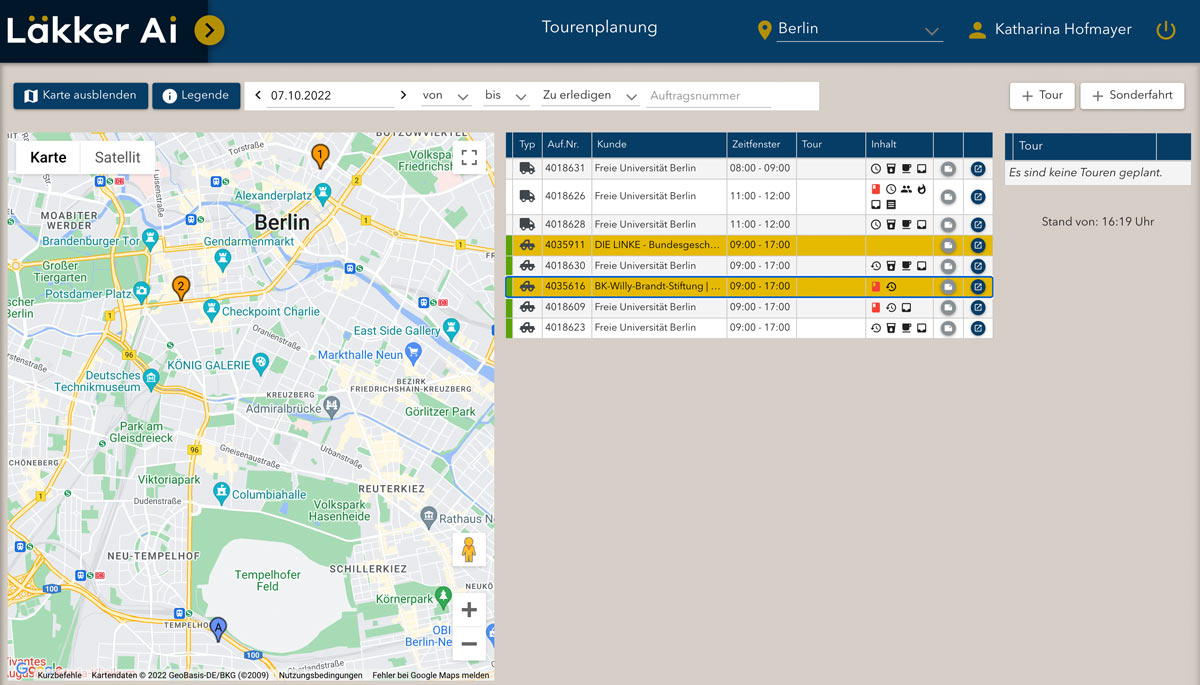
Task: Hide map with Karte ausblenden
Action: [x=81, y=96]
